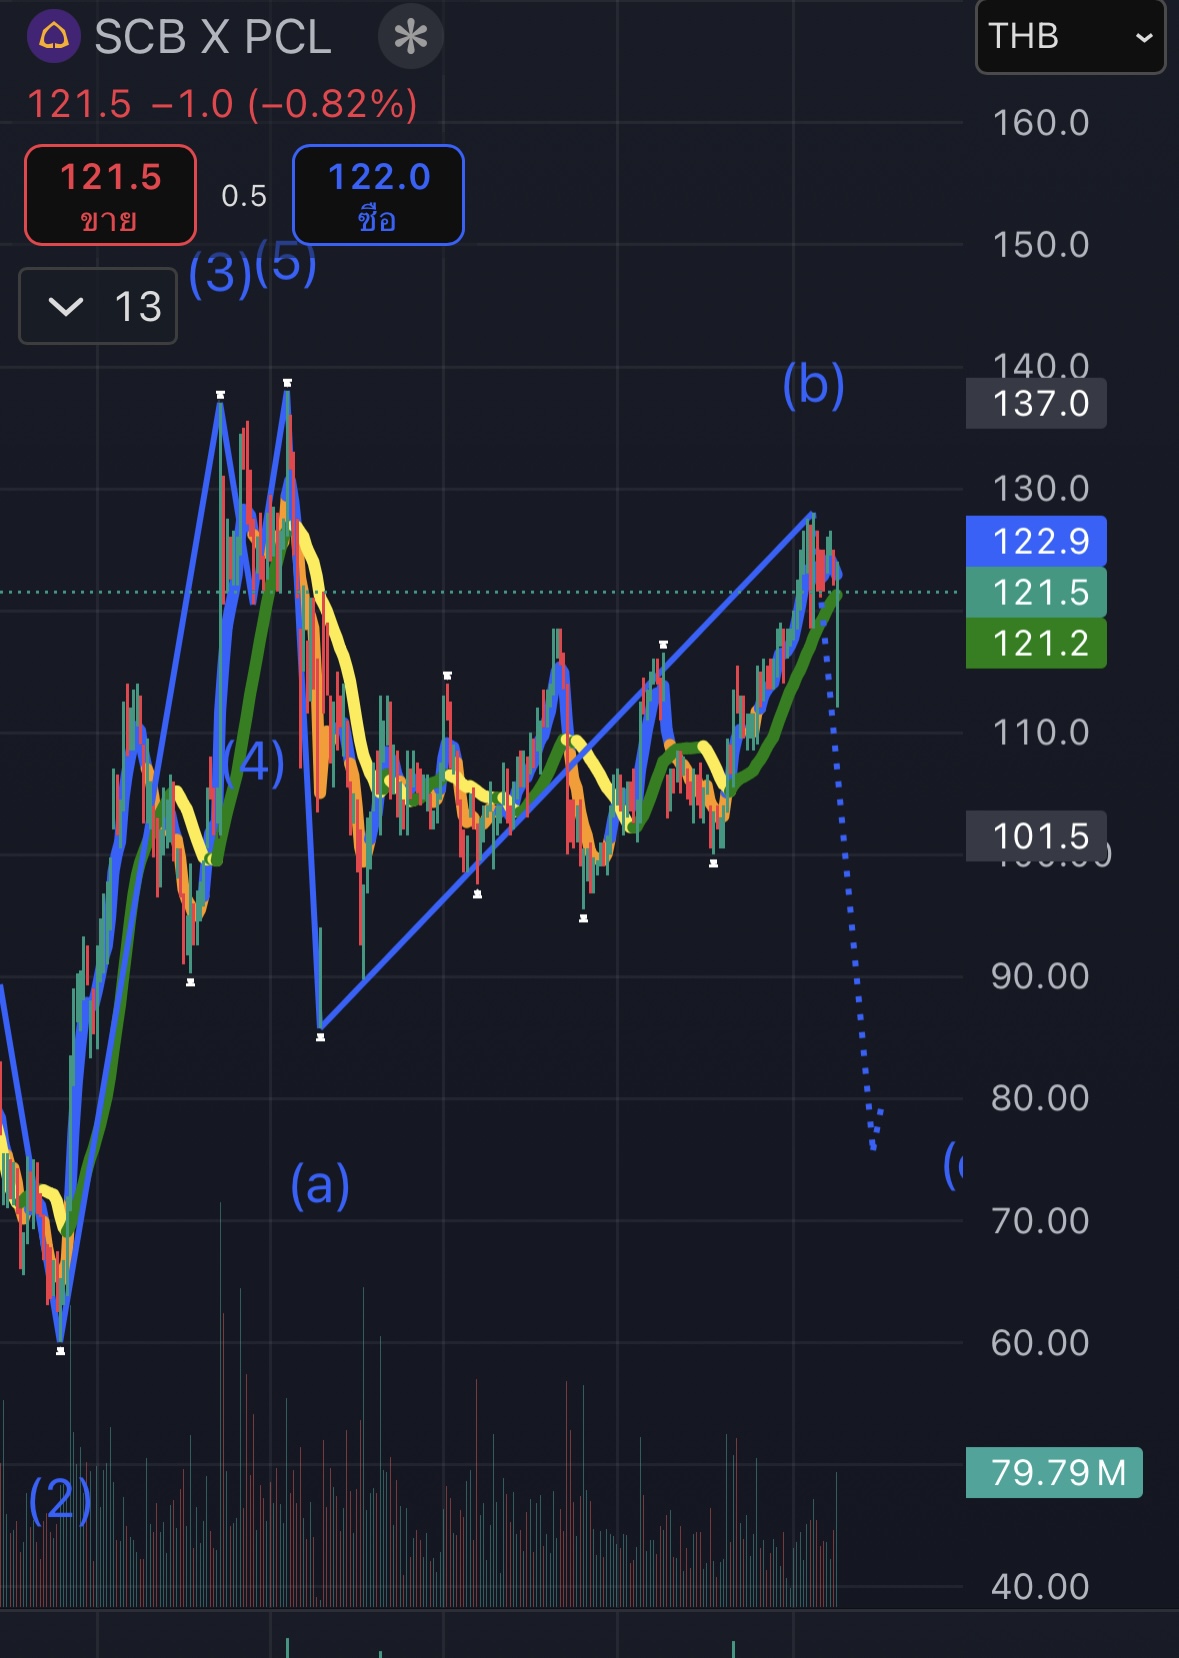This screenshot has width=1179, height=1658.
Task: Click the 60.00 price axis tick
Action: point(1040,1343)
